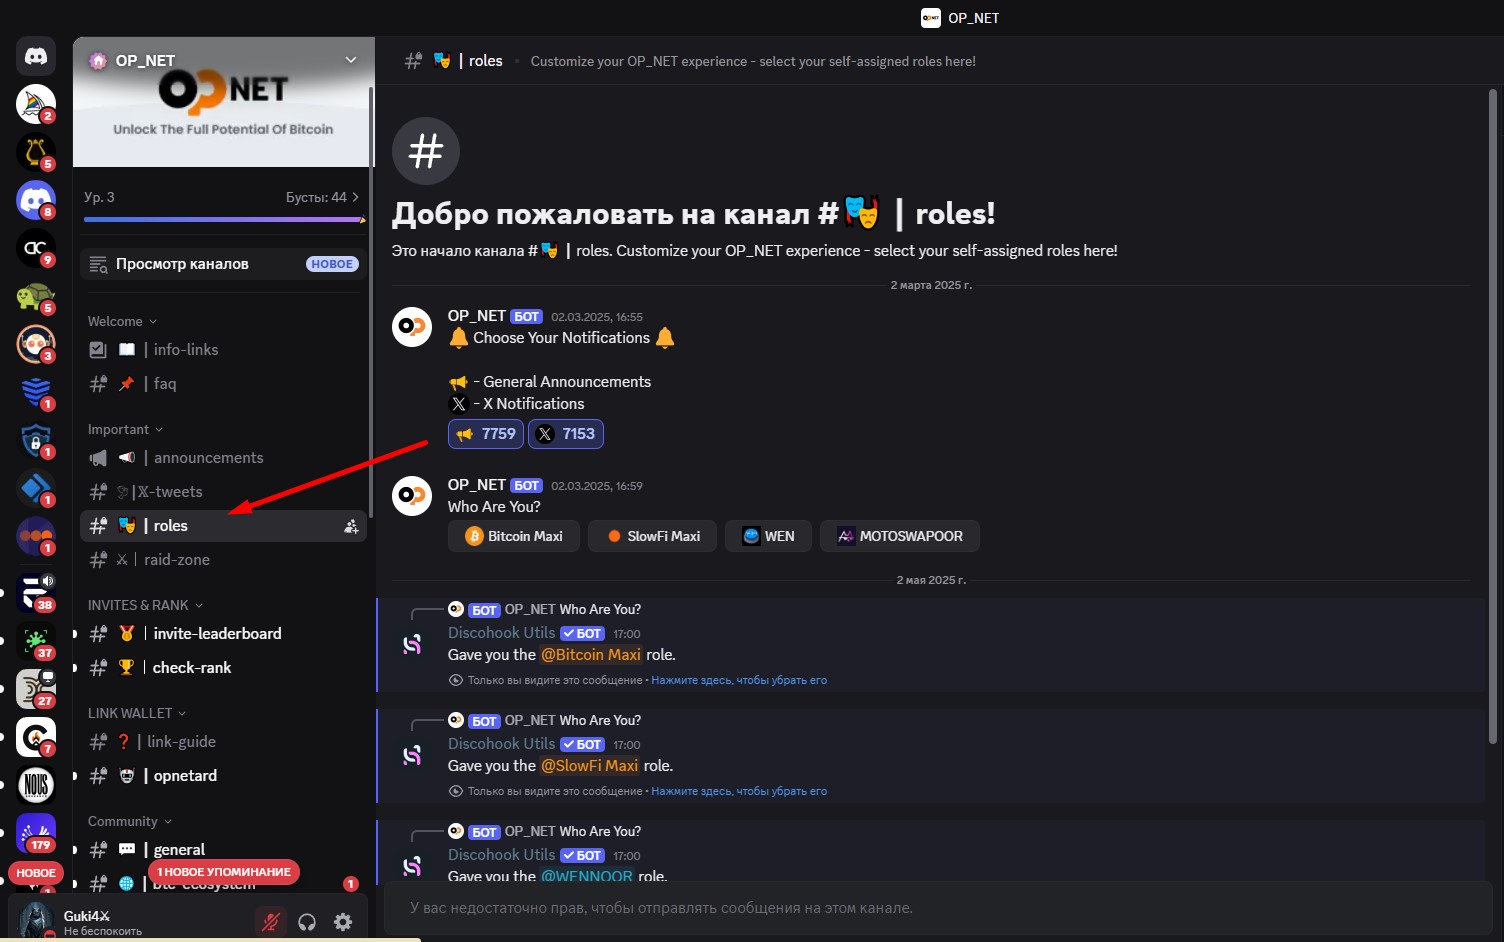This screenshot has height=942, width=1504.
Task: Open the NOUS server icon
Action: (x=36, y=785)
